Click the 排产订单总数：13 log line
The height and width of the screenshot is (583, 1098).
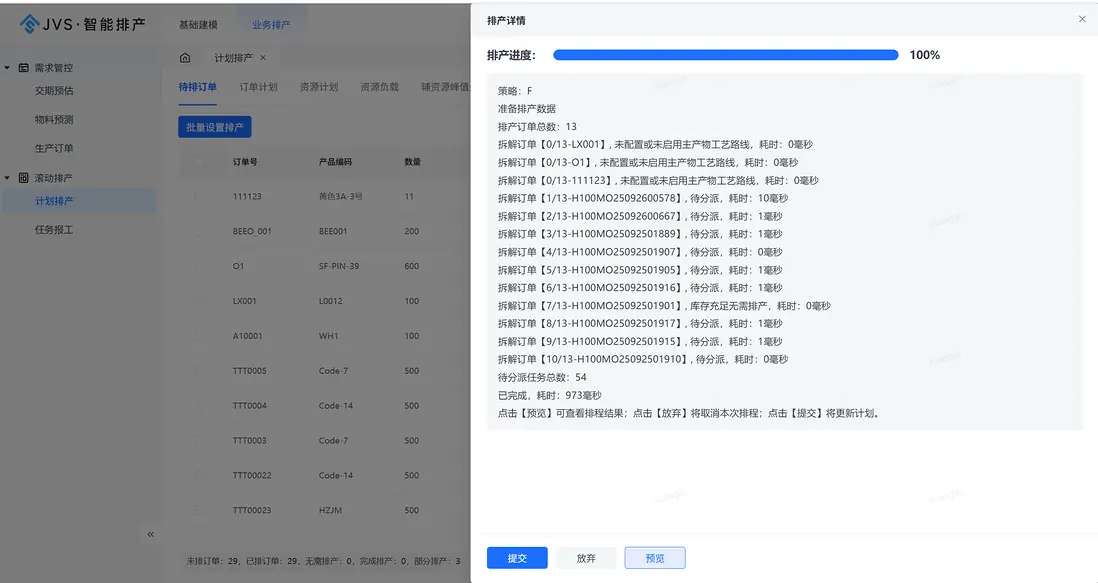point(537,127)
